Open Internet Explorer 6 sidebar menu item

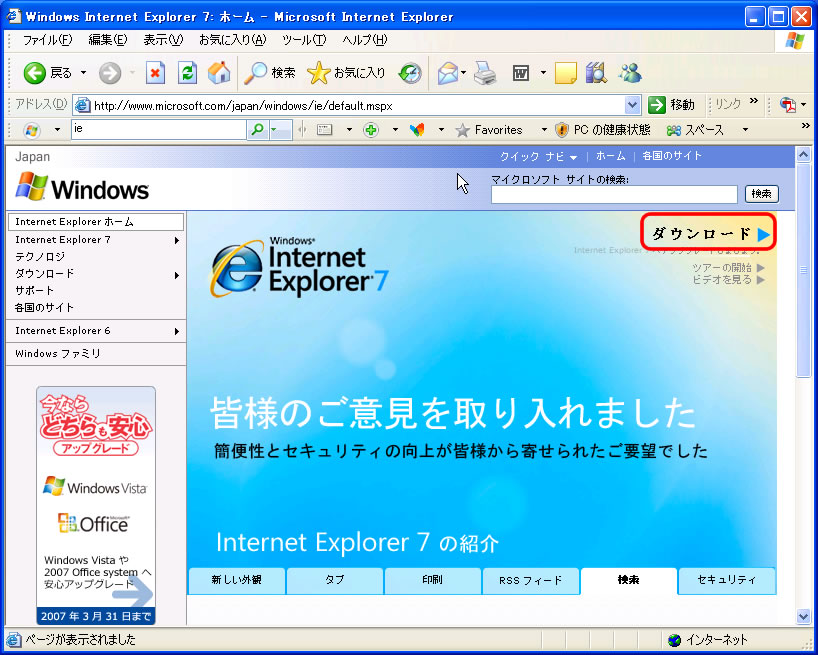coord(96,331)
